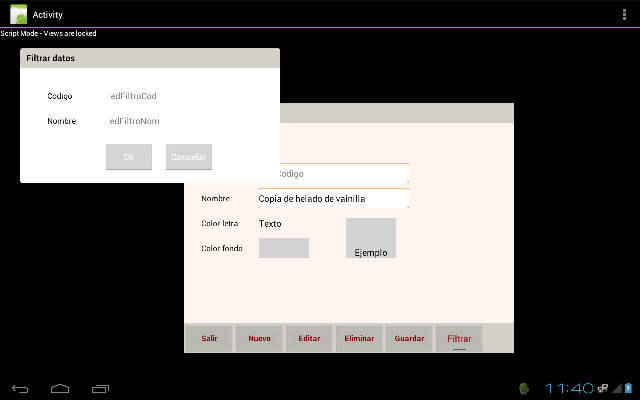Tap the Back navigation arrow

tap(20, 389)
